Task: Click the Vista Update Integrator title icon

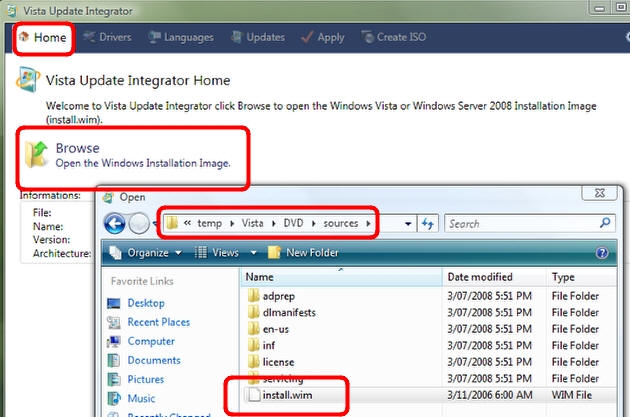Action: (12, 11)
